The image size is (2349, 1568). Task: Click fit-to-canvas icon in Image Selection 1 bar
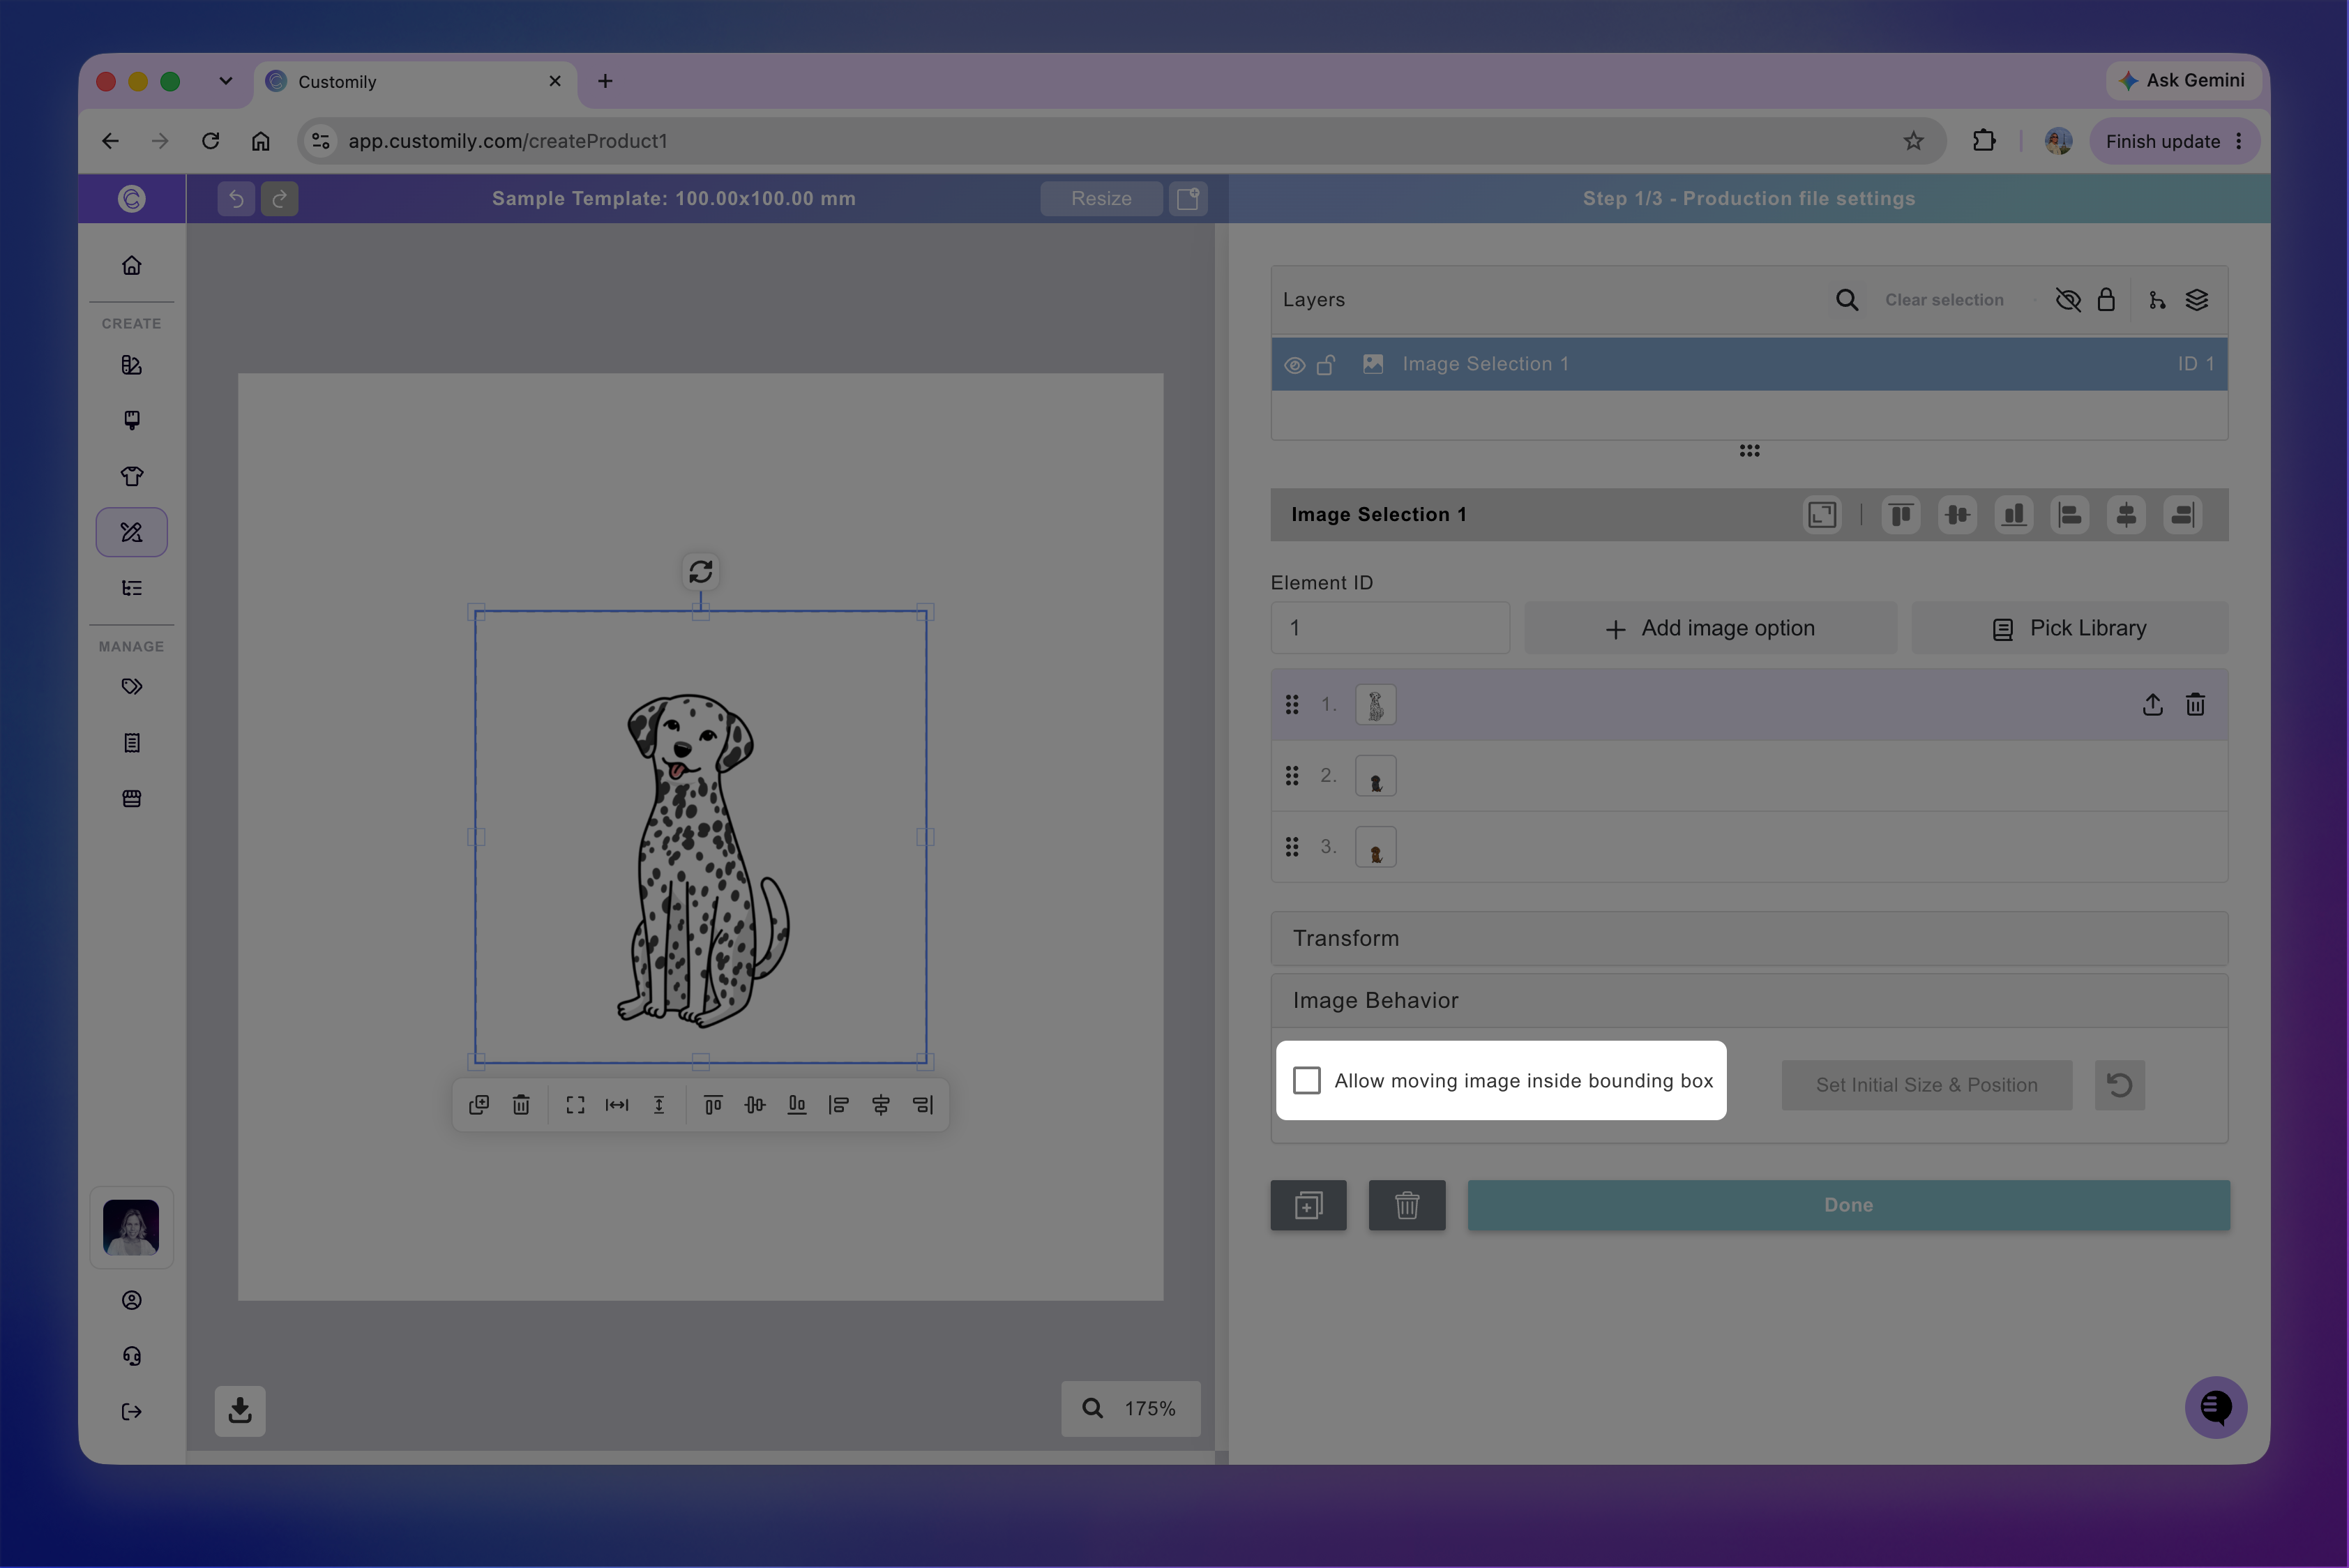(x=1821, y=515)
